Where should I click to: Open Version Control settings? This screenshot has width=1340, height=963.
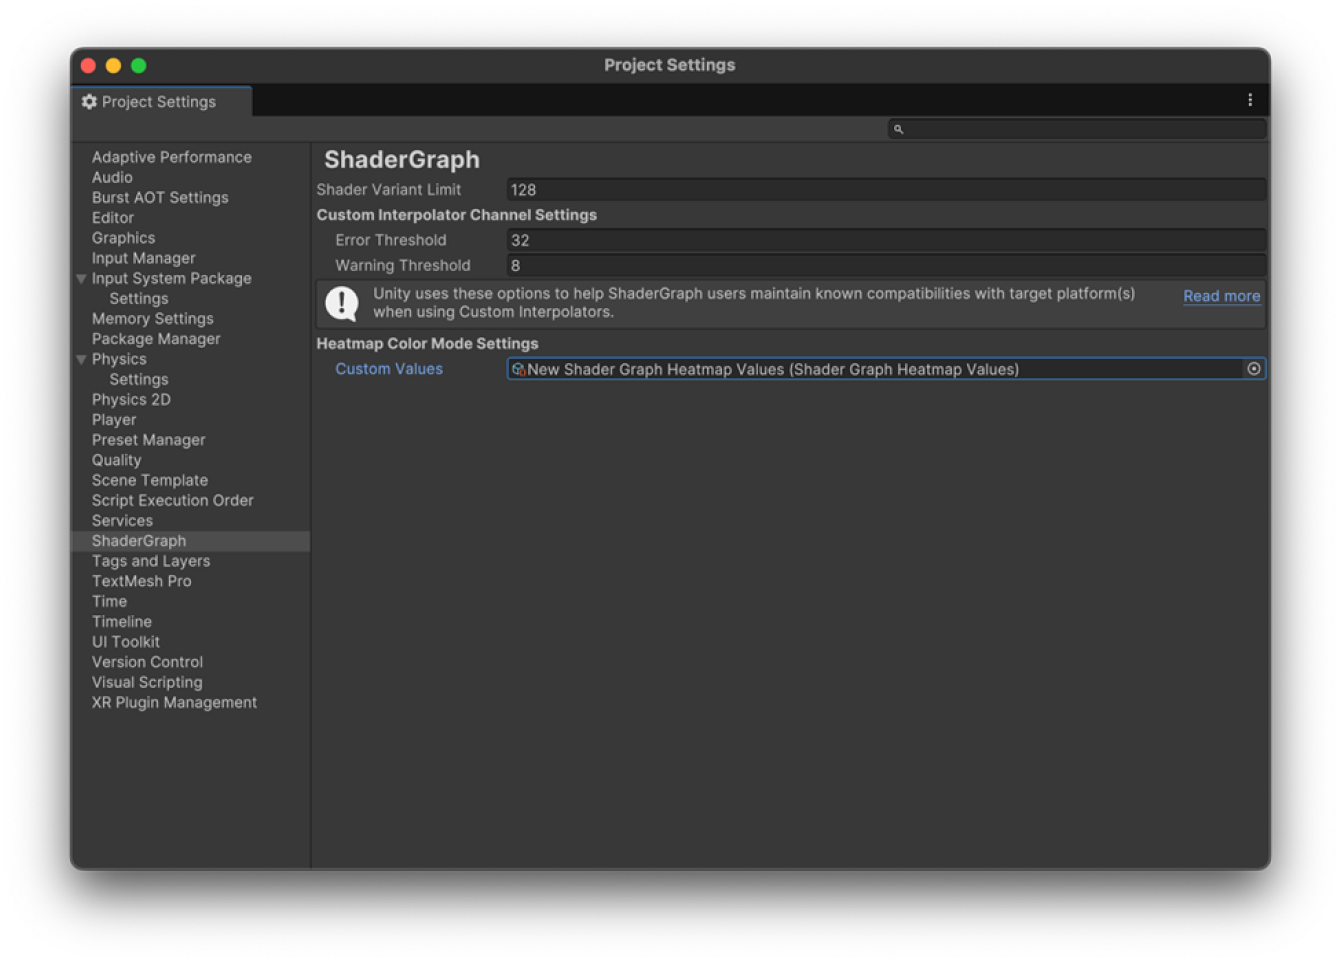[x=147, y=662]
